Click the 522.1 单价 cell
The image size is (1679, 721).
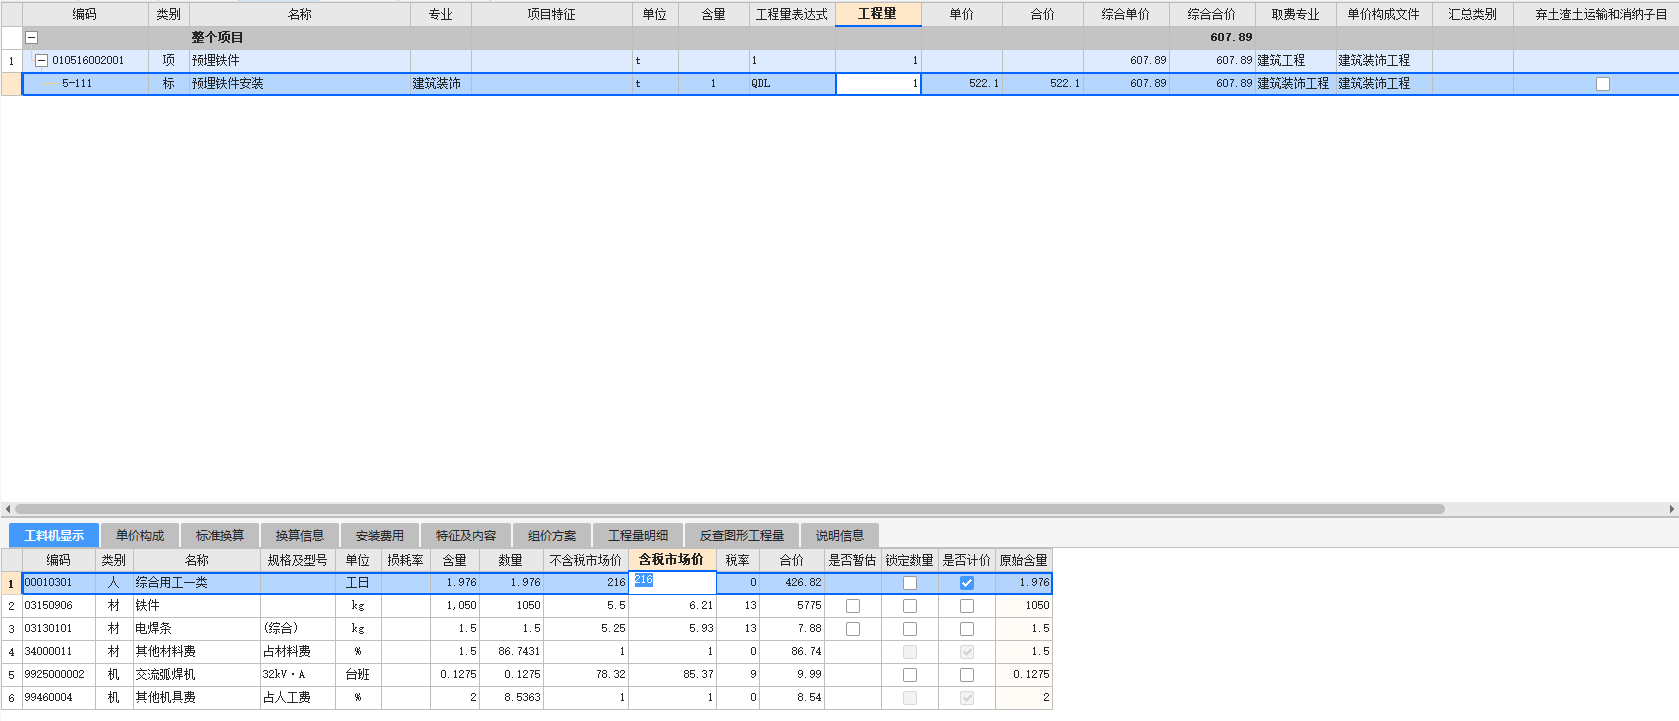tap(961, 84)
